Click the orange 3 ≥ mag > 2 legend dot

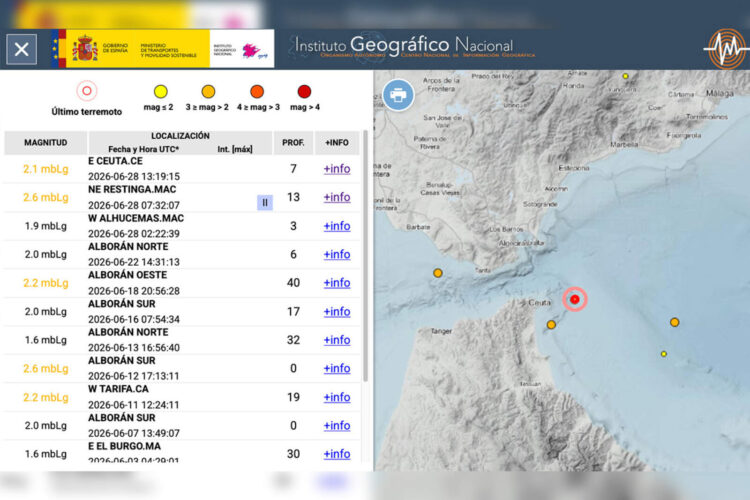[208, 91]
